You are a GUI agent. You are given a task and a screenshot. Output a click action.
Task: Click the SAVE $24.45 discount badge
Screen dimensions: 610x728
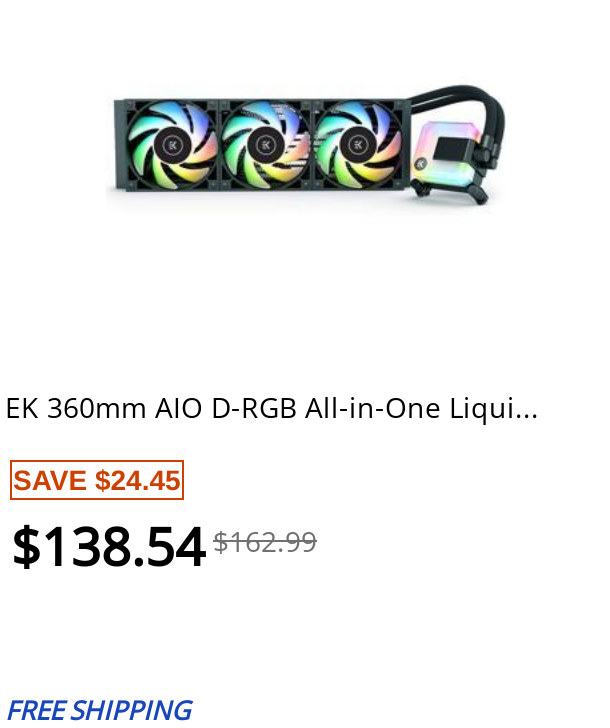tap(97, 480)
